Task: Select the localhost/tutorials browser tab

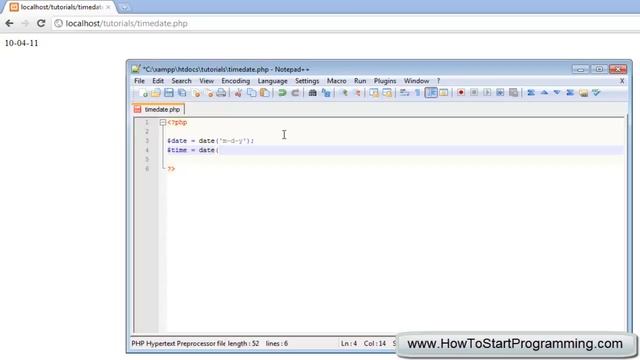Action: (x=60, y=7)
